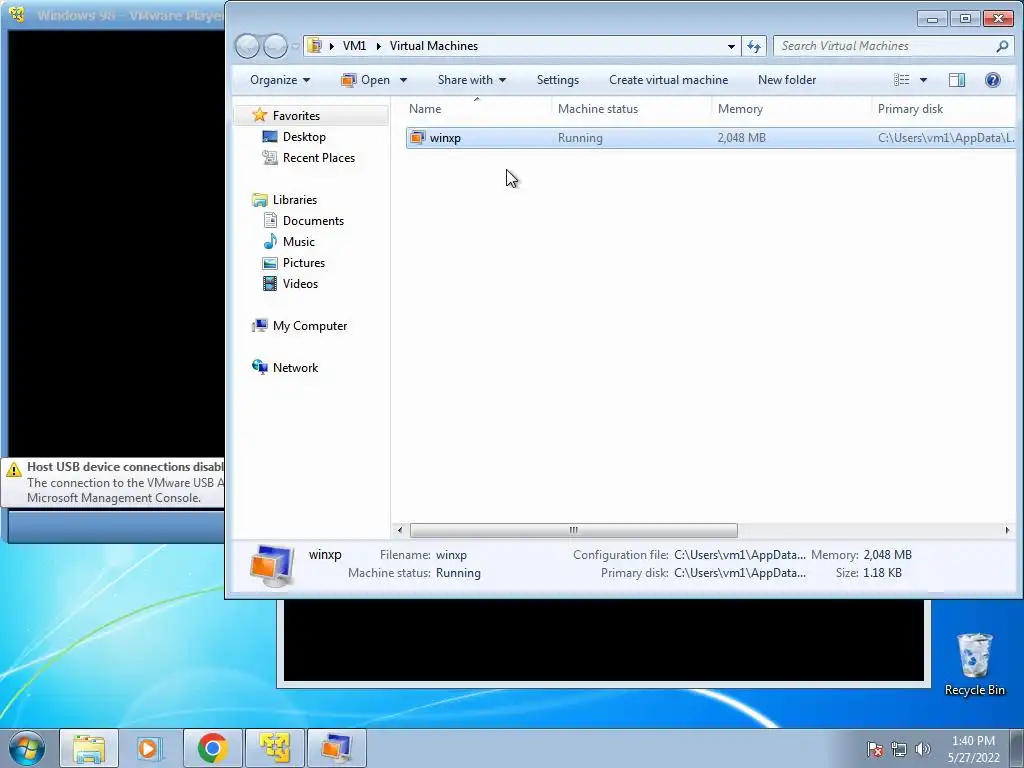Click the Settings toolbar button

click(558, 80)
